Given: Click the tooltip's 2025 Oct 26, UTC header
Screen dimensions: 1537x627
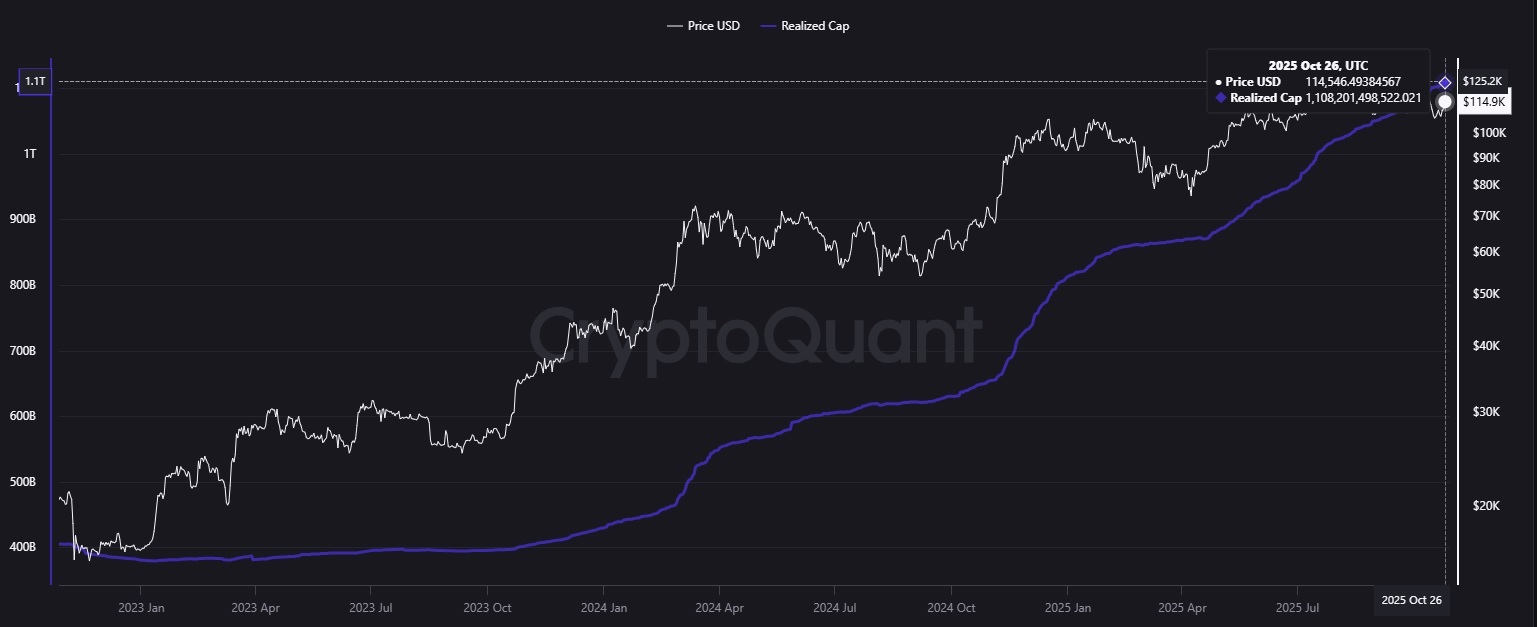Looking at the screenshot, I should point(1318,65).
